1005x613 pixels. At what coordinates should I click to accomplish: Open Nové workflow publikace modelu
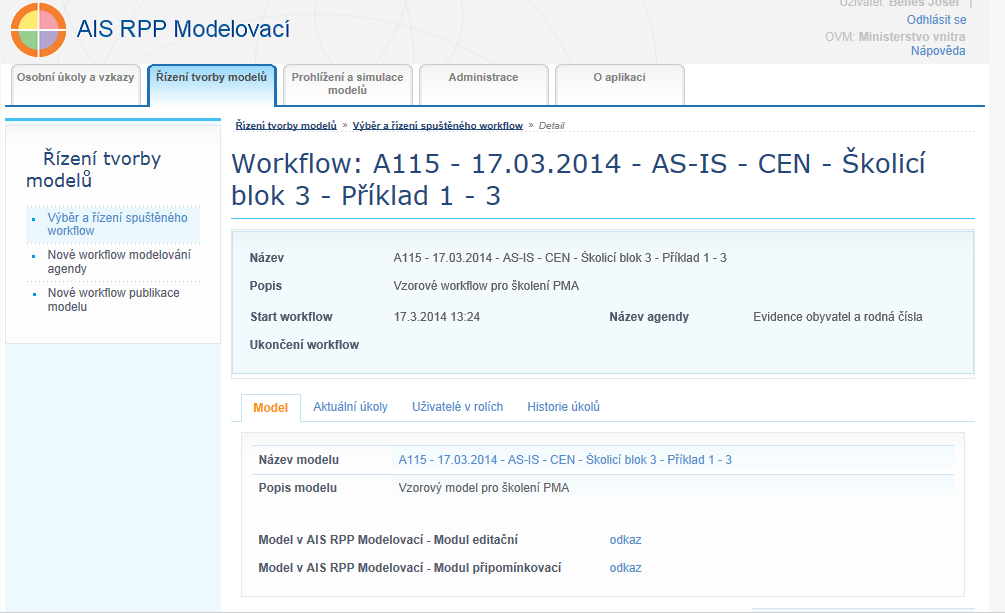coord(113,299)
